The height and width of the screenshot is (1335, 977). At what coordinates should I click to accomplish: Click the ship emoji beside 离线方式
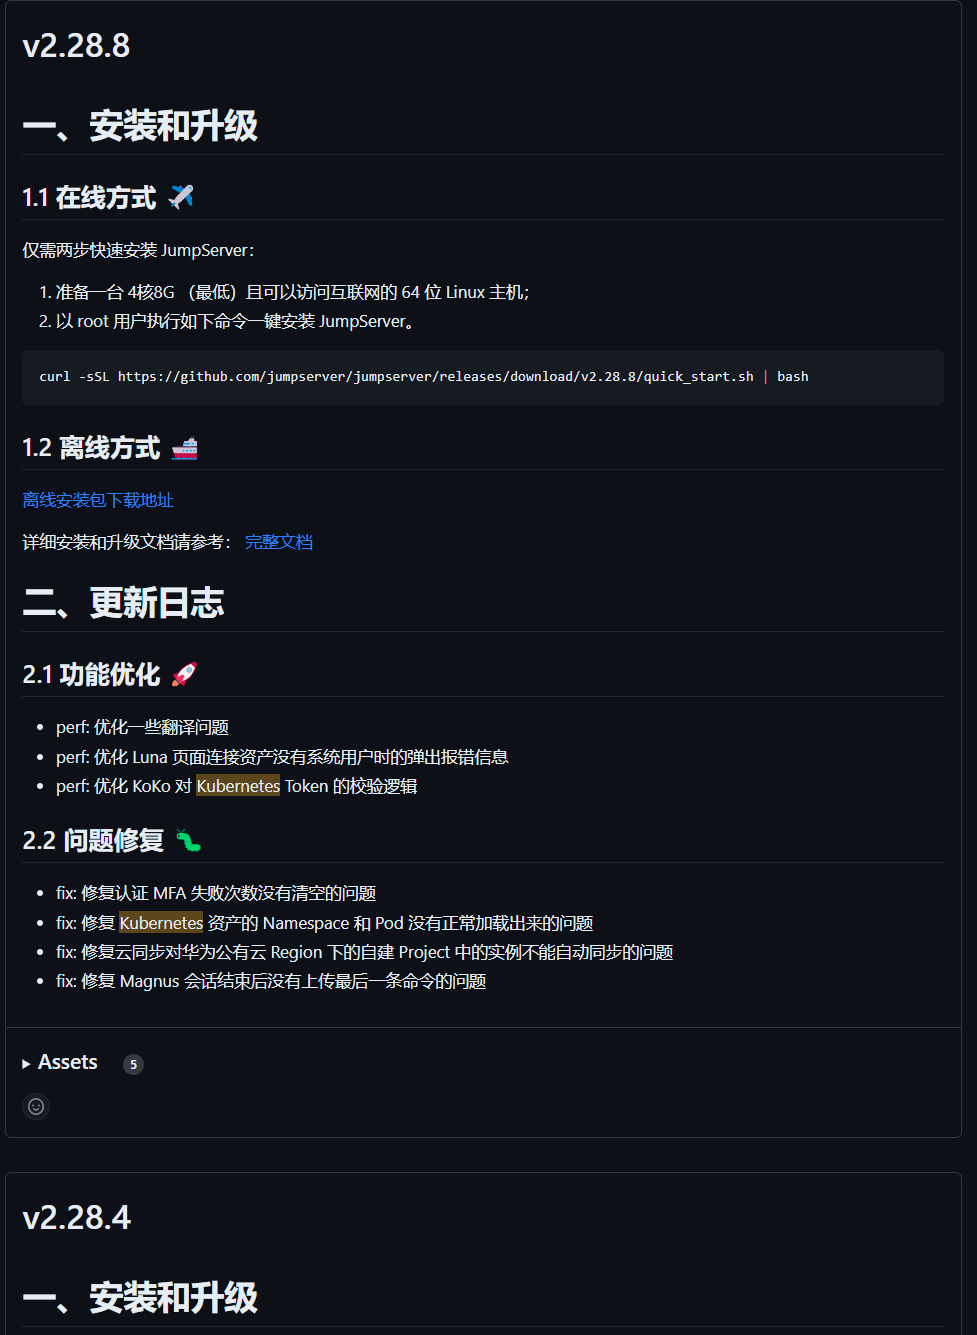(x=185, y=448)
